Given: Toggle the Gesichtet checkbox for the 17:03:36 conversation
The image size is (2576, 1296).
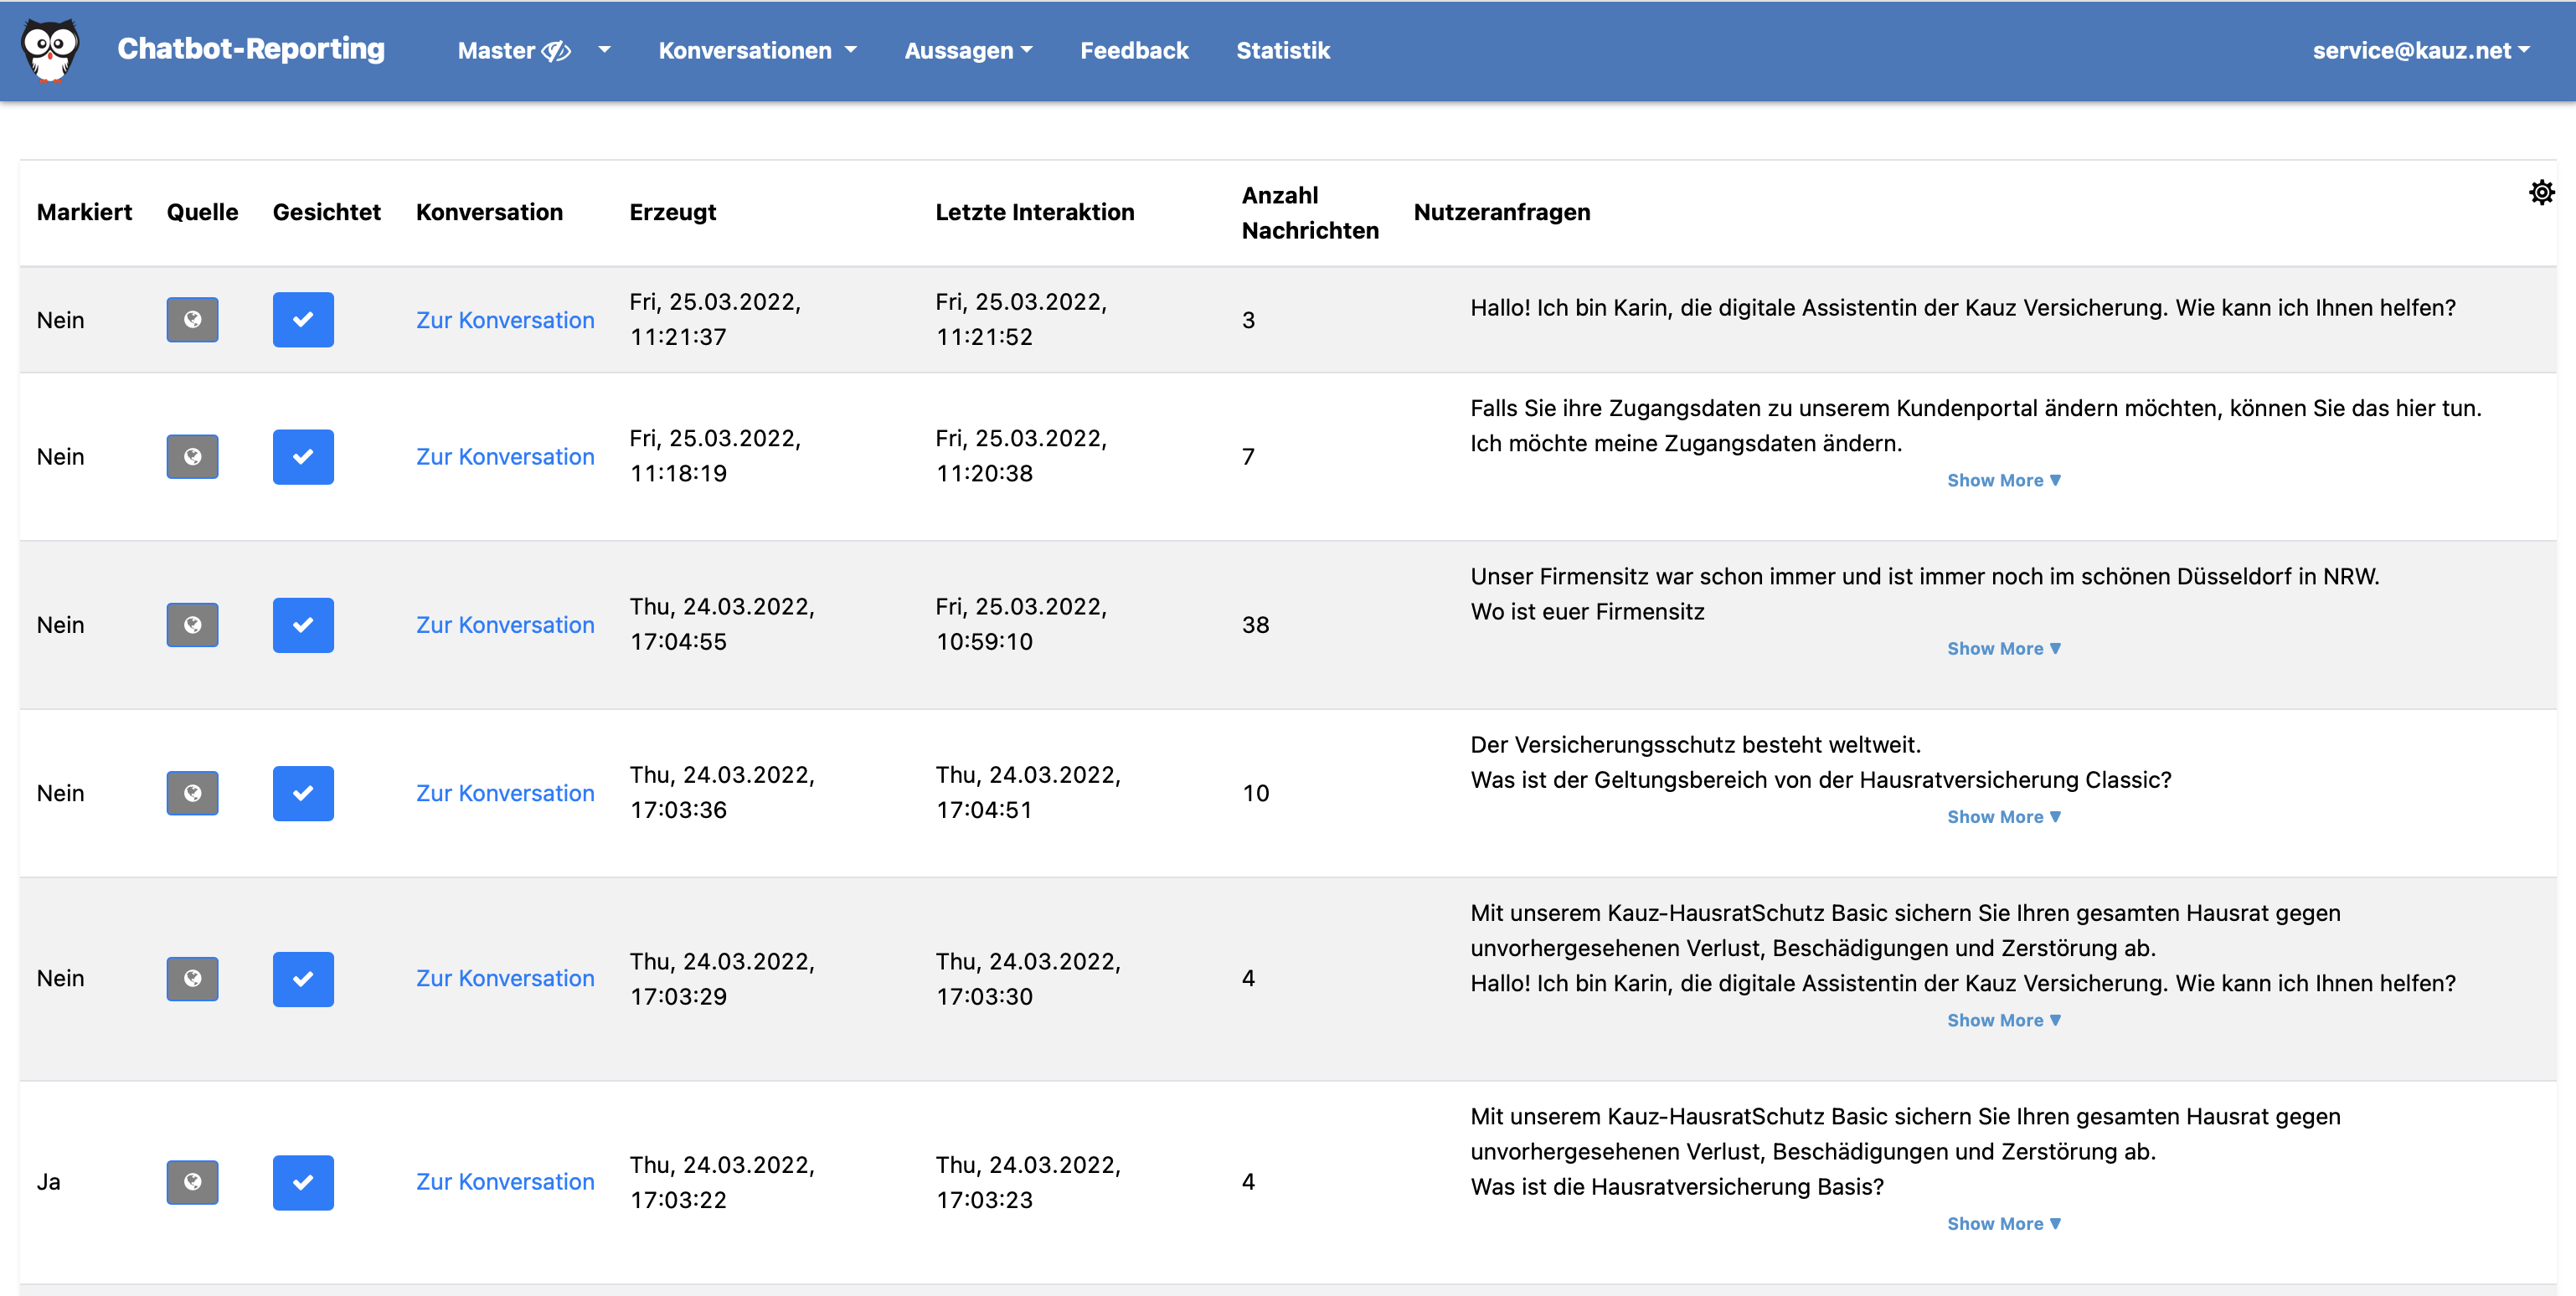Looking at the screenshot, I should click(303, 793).
